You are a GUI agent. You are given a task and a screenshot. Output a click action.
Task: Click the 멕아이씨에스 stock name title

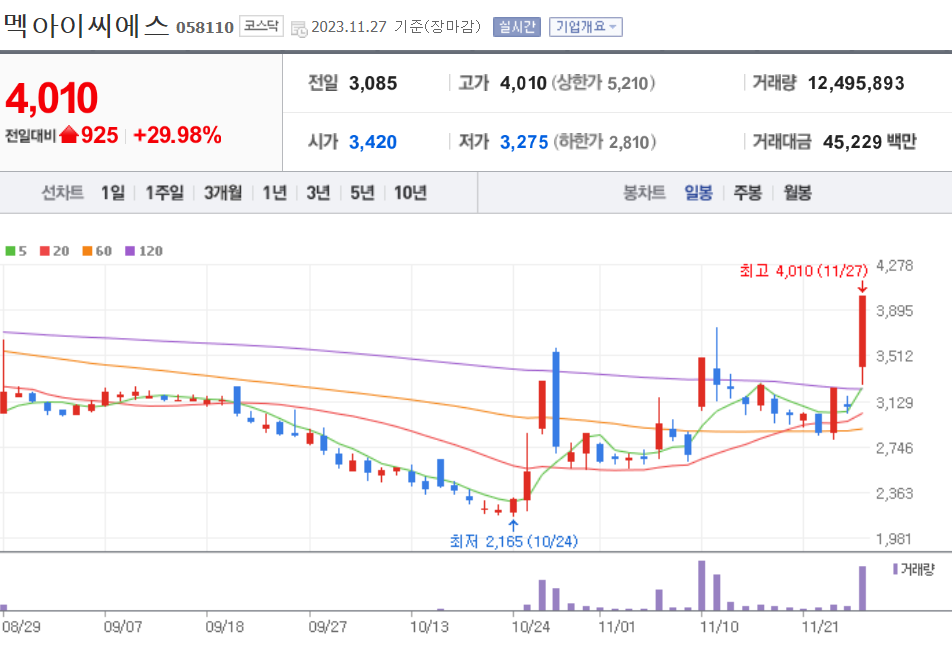point(86,25)
